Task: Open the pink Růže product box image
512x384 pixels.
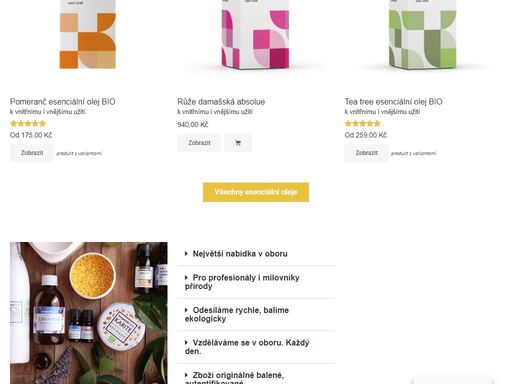Action: point(255,35)
